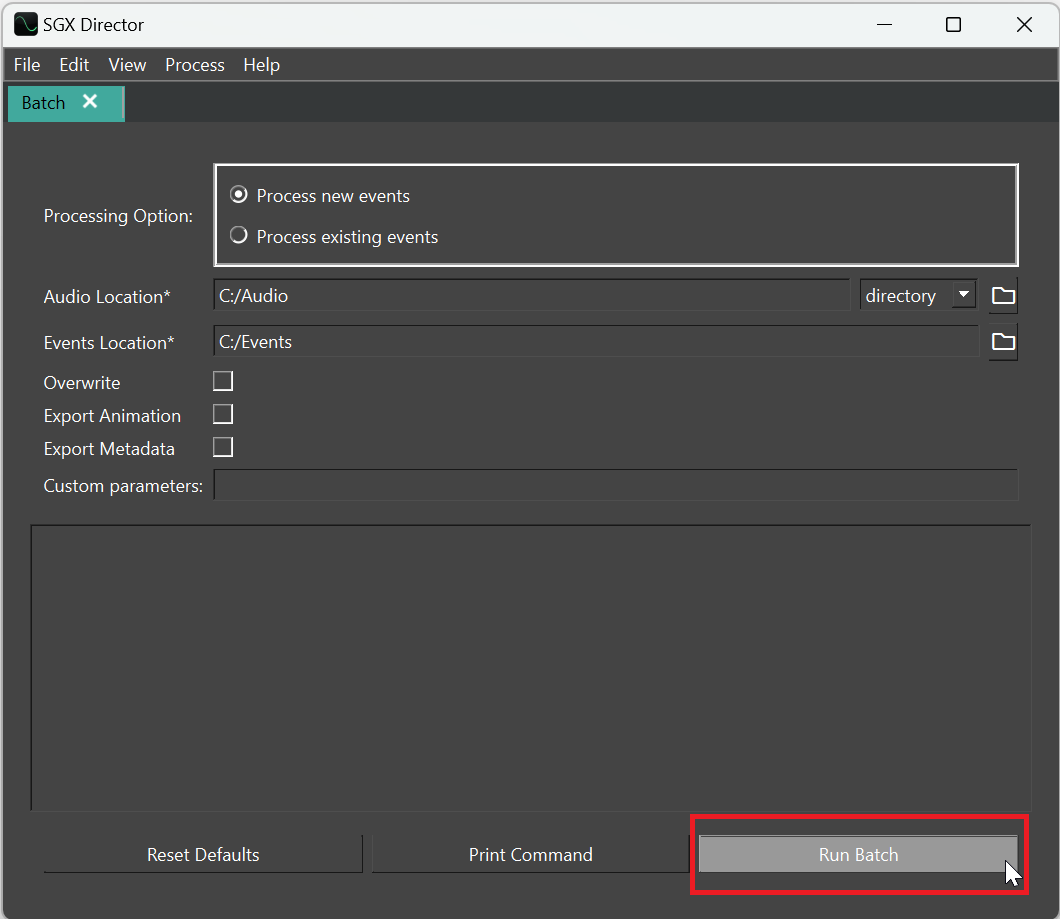1060x919 pixels.
Task: Open the Process menu
Action: (195, 65)
